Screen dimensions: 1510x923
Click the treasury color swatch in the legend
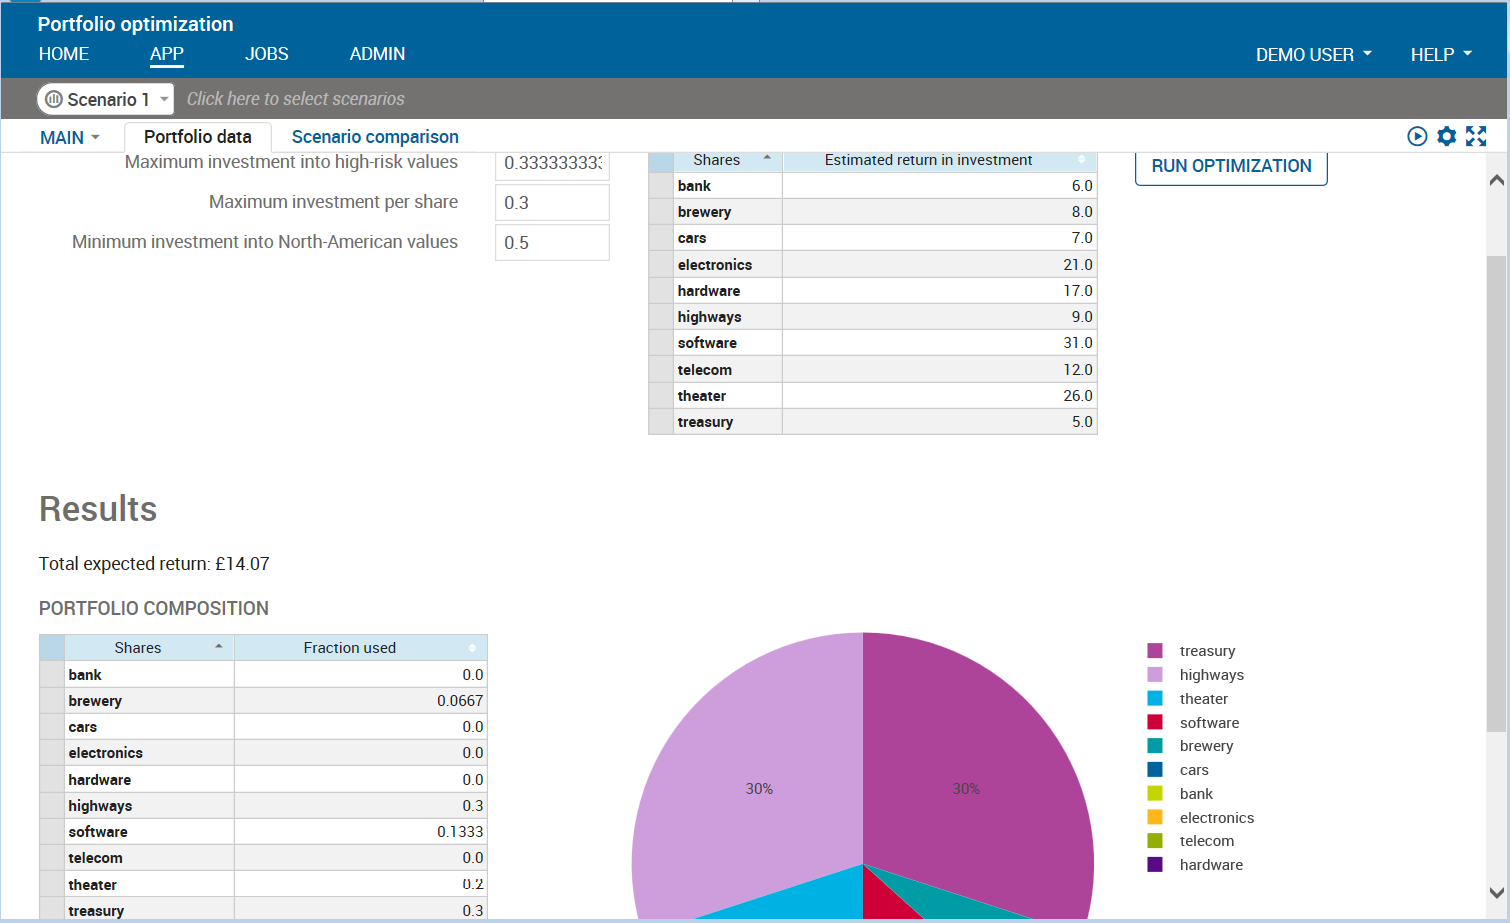click(x=1154, y=650)
